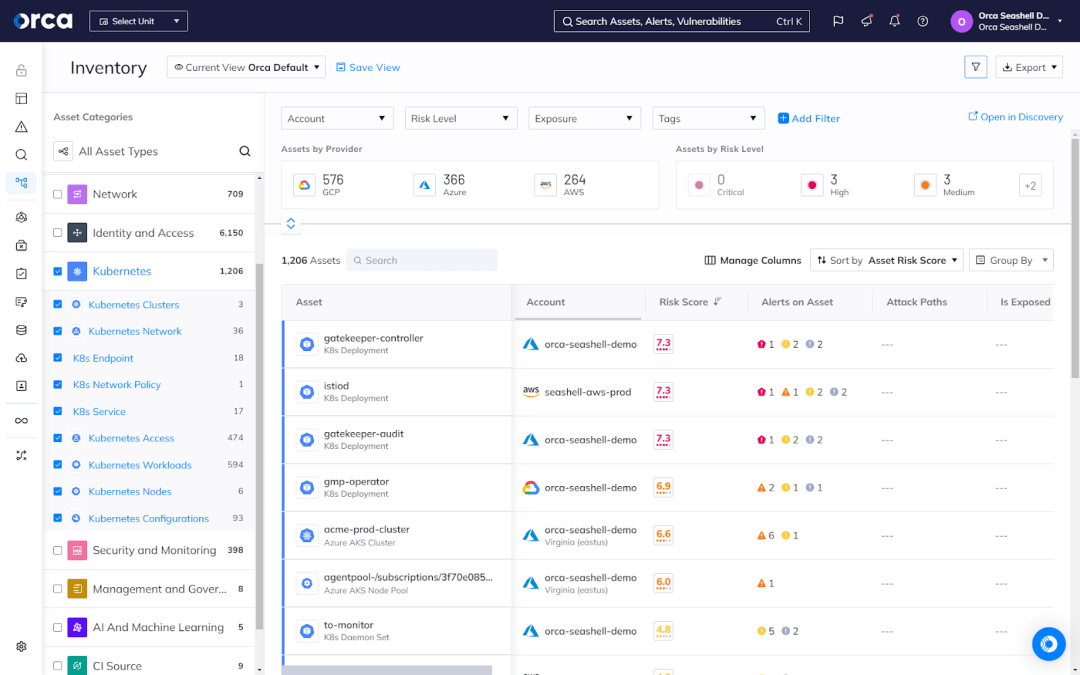Click the flag icon in top bar
This screenshot has height=675, width=1080.
pyautogui.click(x=838, y=21)
